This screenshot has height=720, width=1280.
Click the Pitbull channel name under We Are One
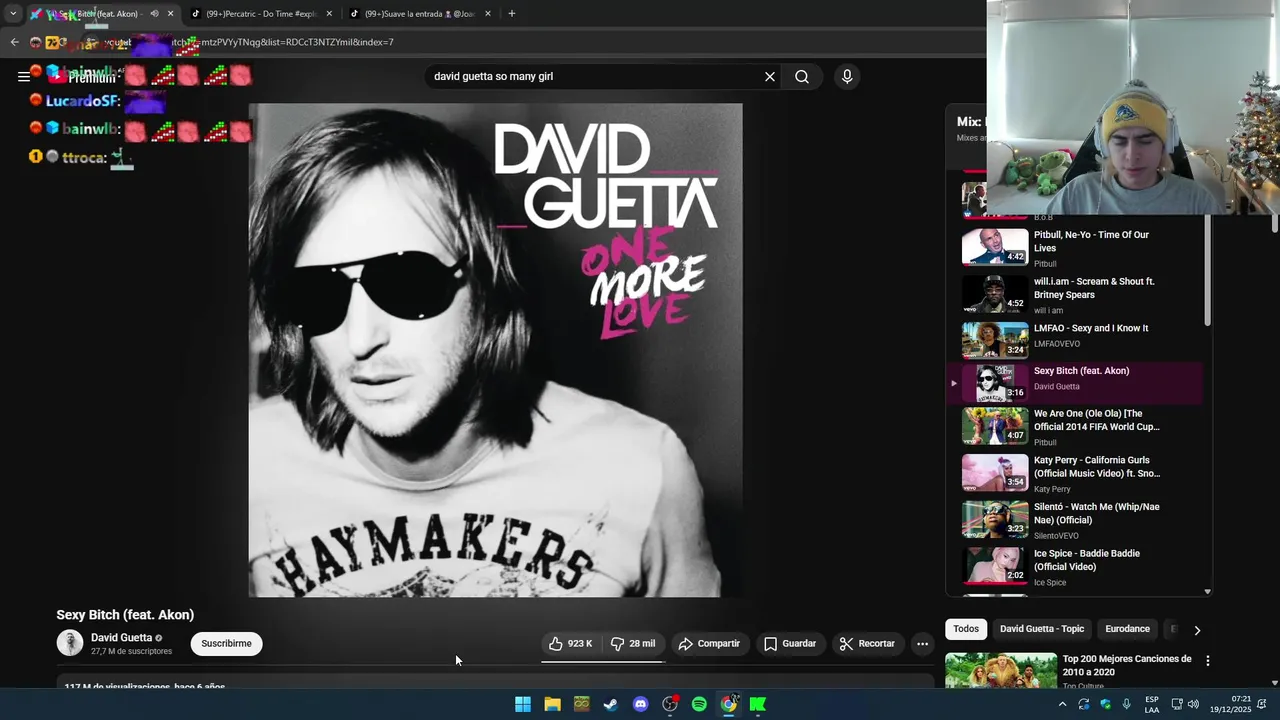pos(1045,442)
